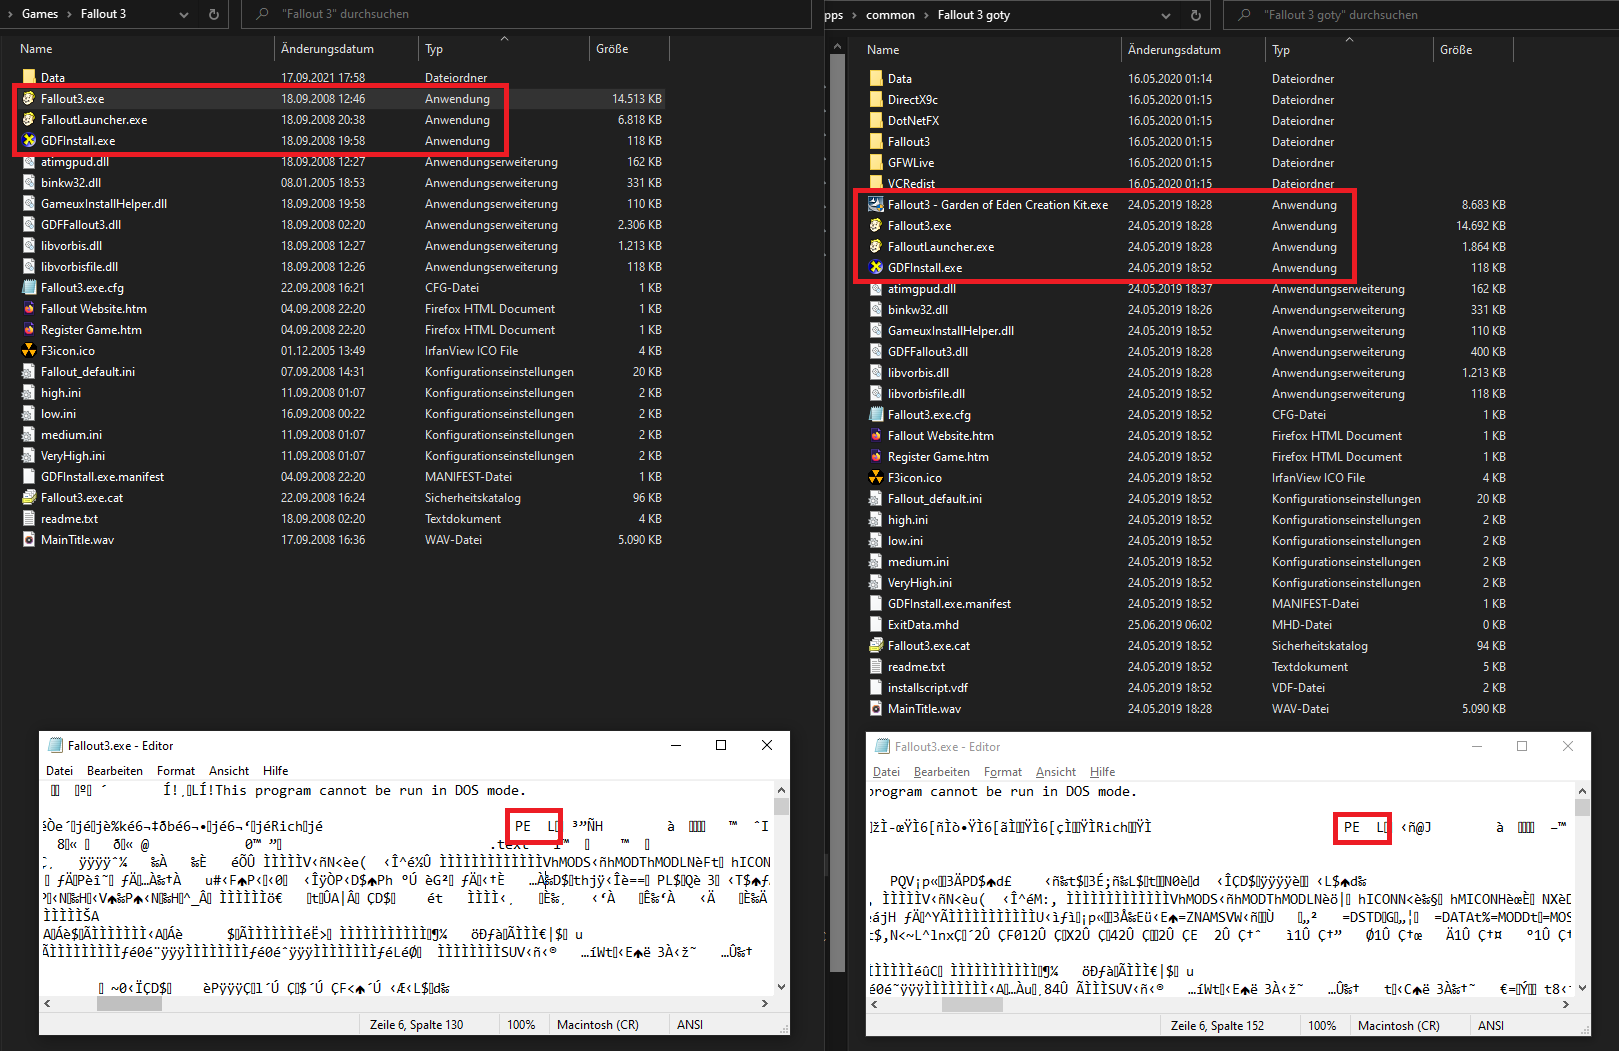Viewport: 1619px width, 1051px height.
Task: Click installscript.vdf file icon in Fallout 3 goty window
Action: [x=876, y=687]
